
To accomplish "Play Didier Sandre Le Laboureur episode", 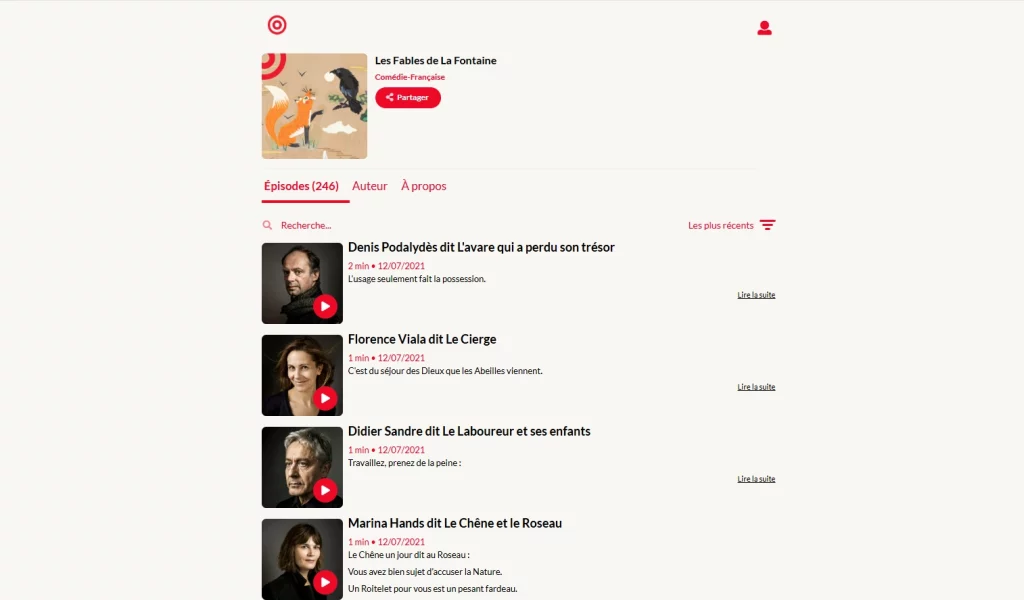I will 325,490.
